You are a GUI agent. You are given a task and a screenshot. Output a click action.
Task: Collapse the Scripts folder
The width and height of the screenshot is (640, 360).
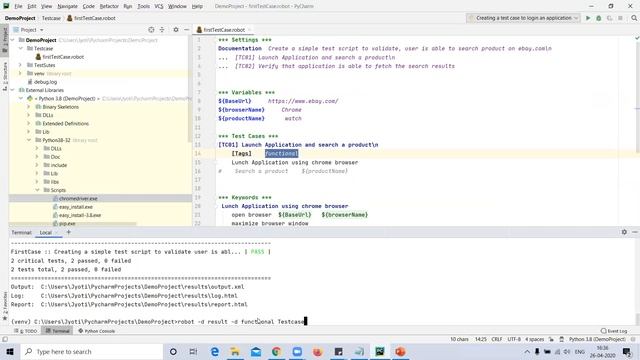click(37, 190)
